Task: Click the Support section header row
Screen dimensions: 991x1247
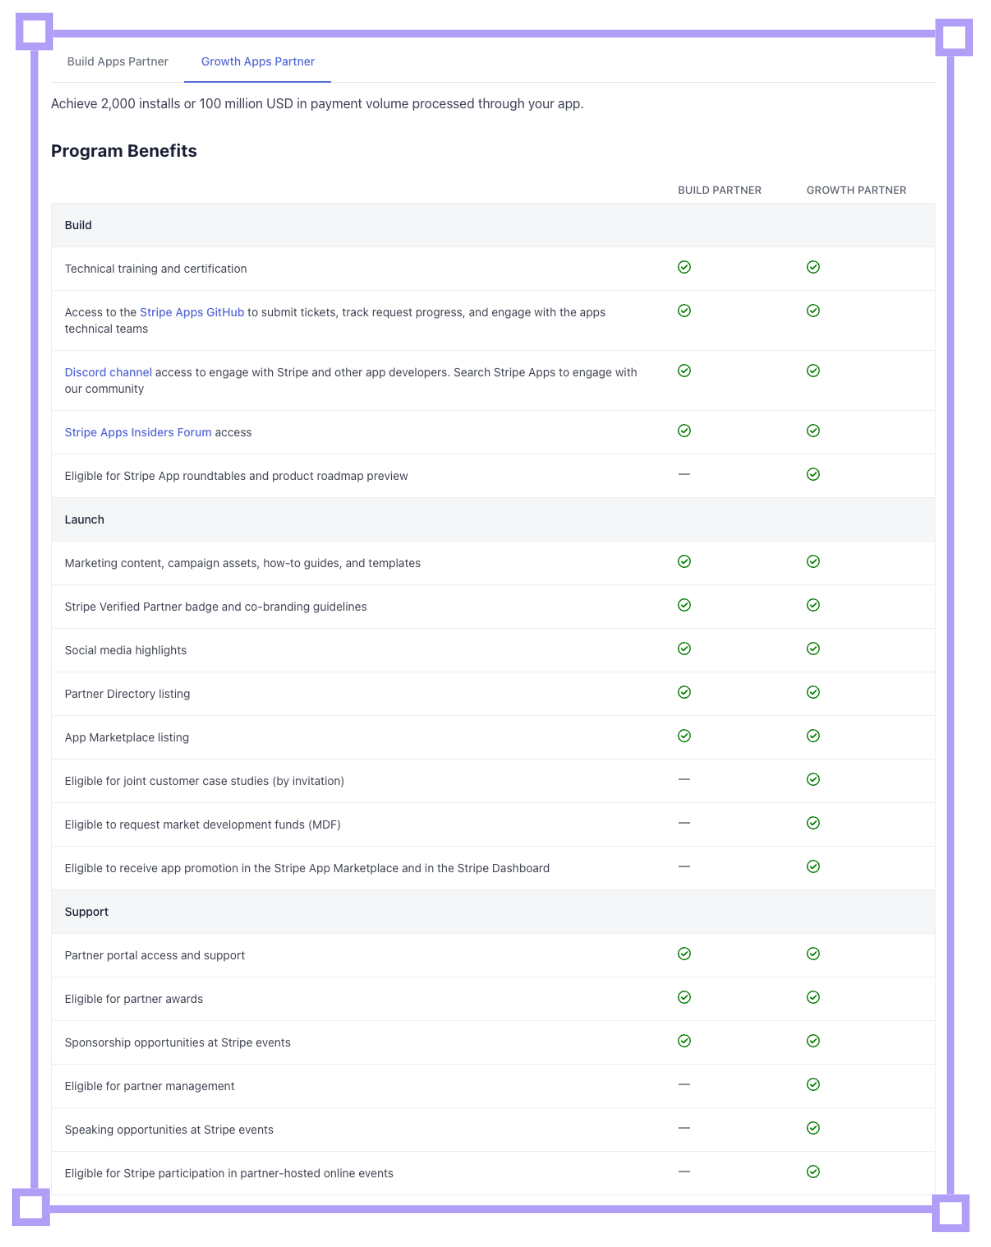Action: pyautogui.click(x=493, y=912)
